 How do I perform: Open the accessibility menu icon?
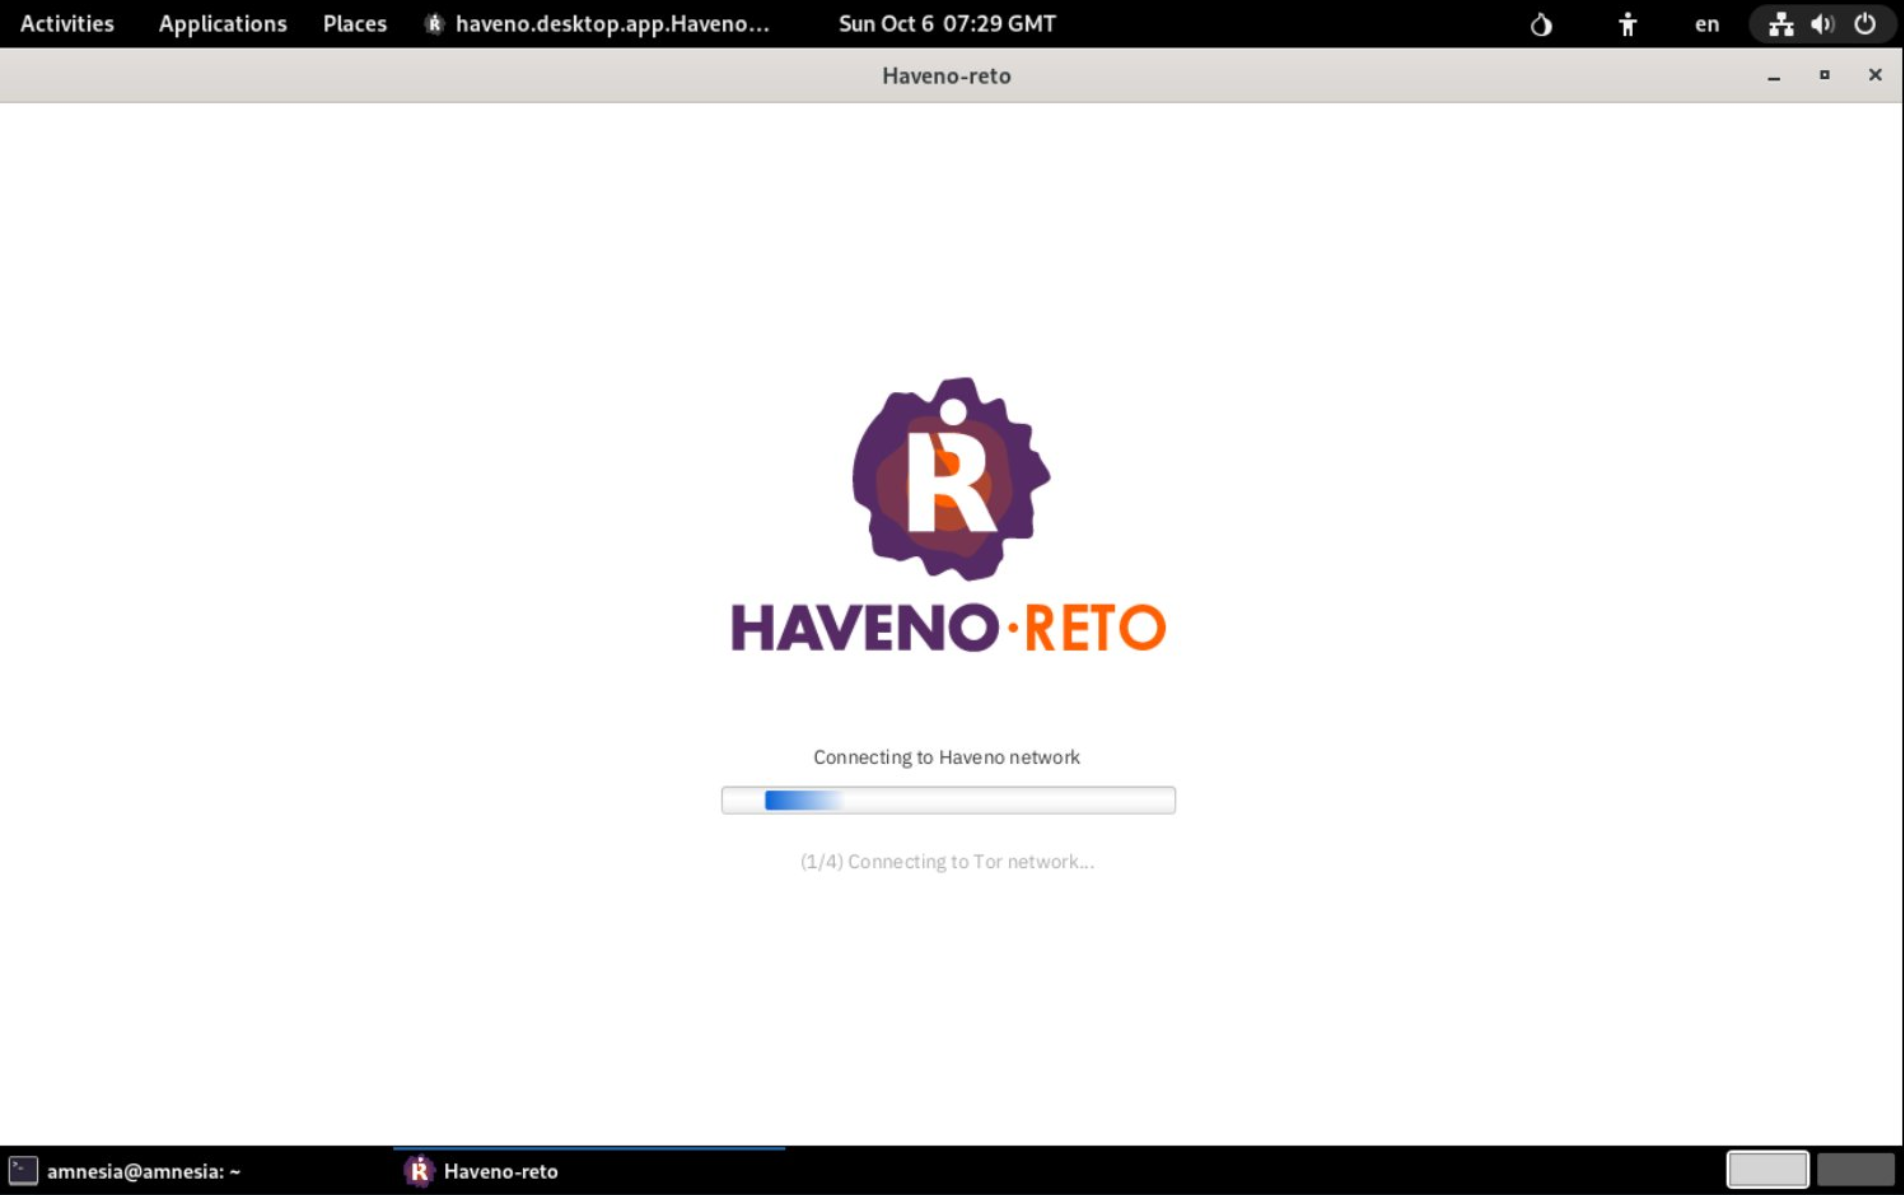click(1627, 23)
